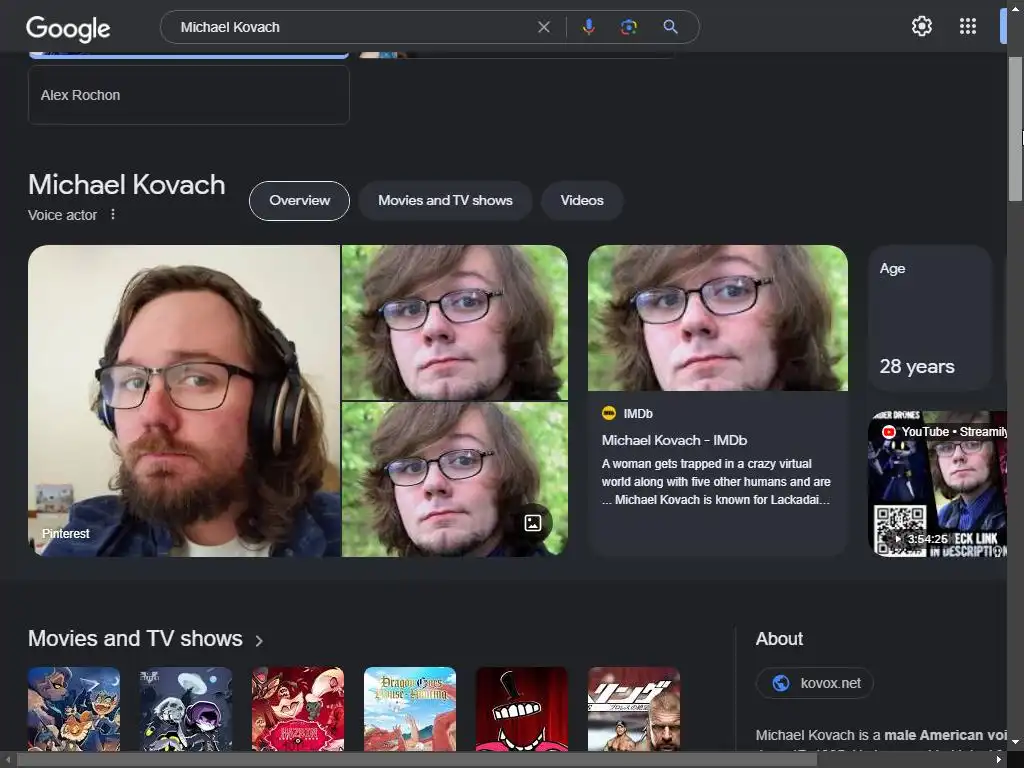Click the Michael Kovach panel title
Viewport: 1024px width, 768px height.
point(127,185)
